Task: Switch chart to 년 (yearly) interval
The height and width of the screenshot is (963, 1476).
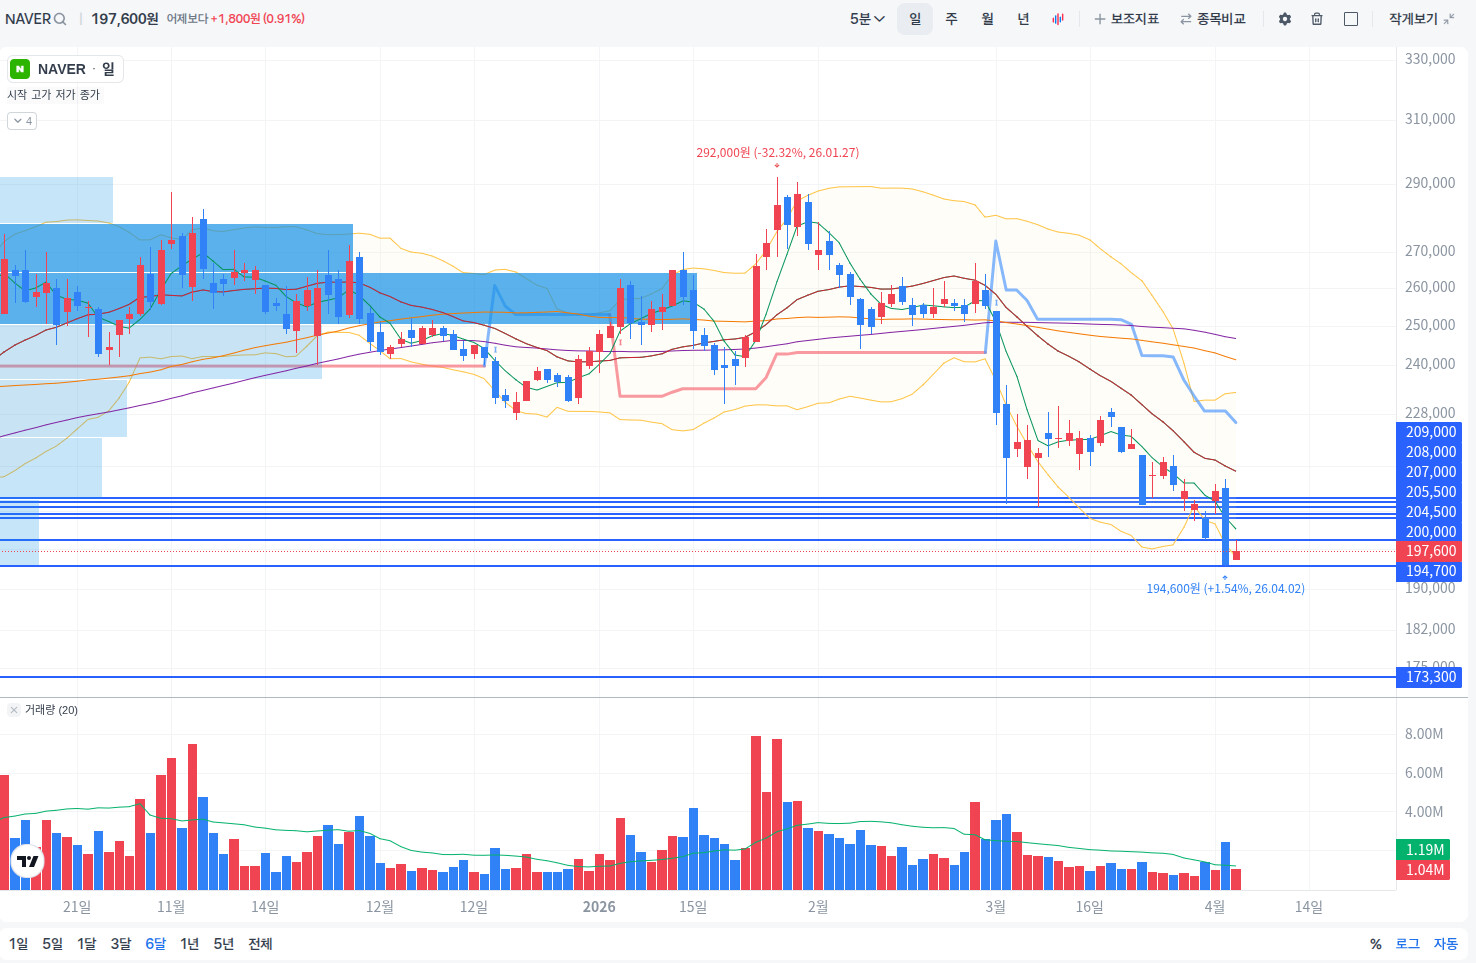Action: [1023, 19]
